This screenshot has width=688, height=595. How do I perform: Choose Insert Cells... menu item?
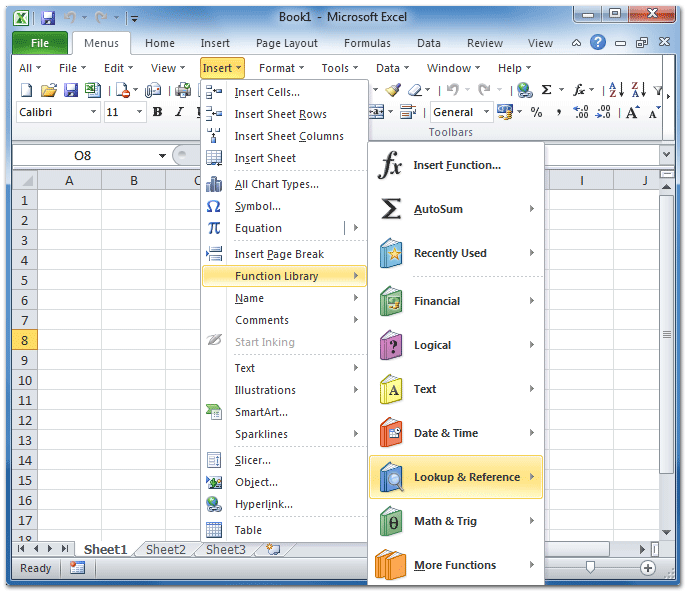284,92
